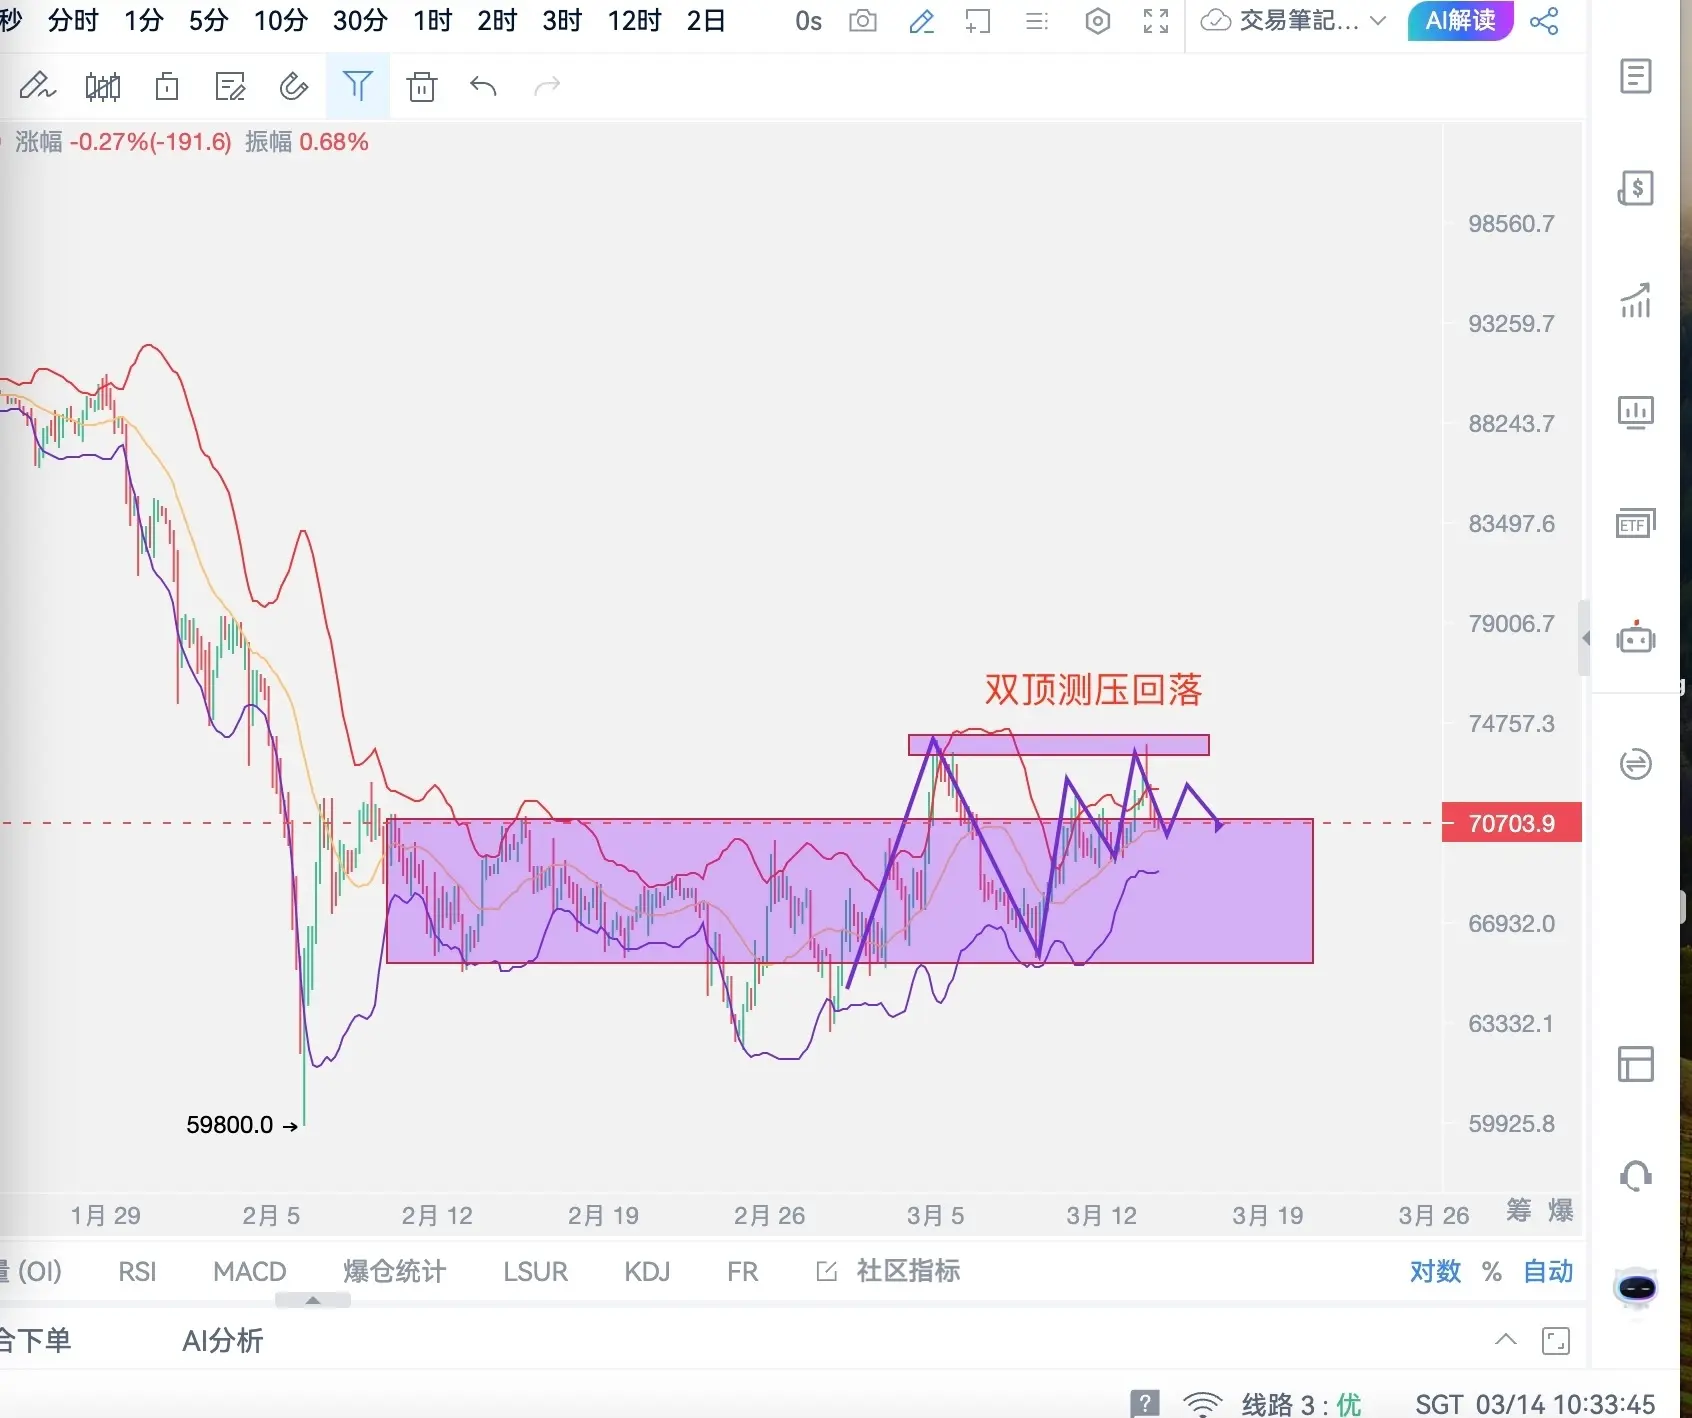Select the 2日 timeframe

tap(706, 20)
